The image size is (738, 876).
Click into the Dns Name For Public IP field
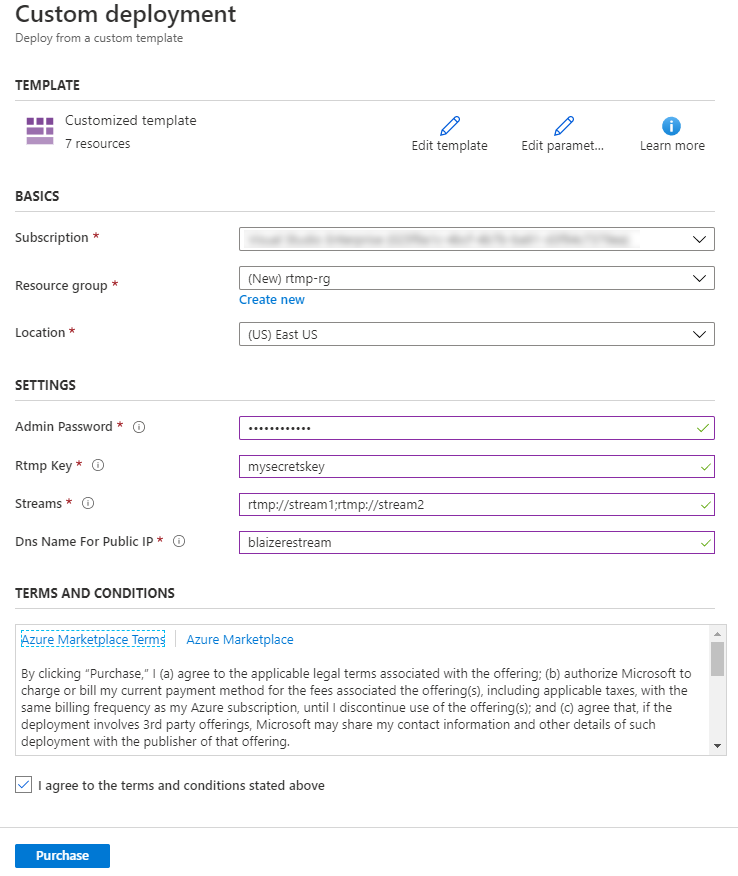point(477,542)
